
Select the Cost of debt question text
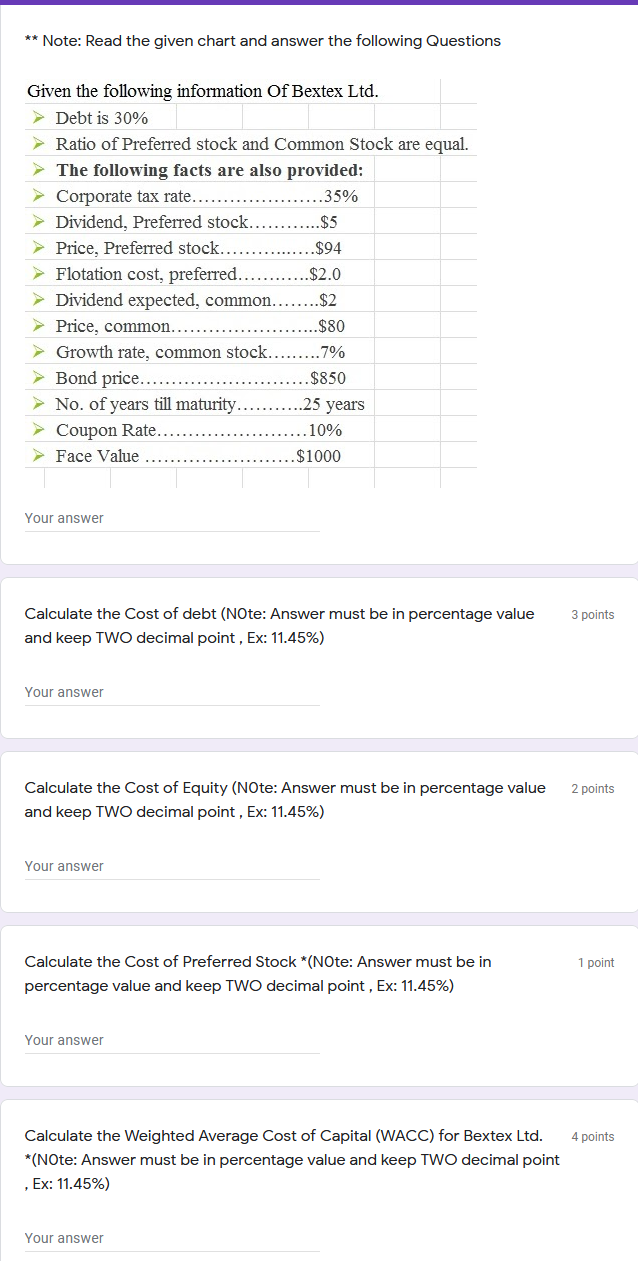tap(280, 625)
